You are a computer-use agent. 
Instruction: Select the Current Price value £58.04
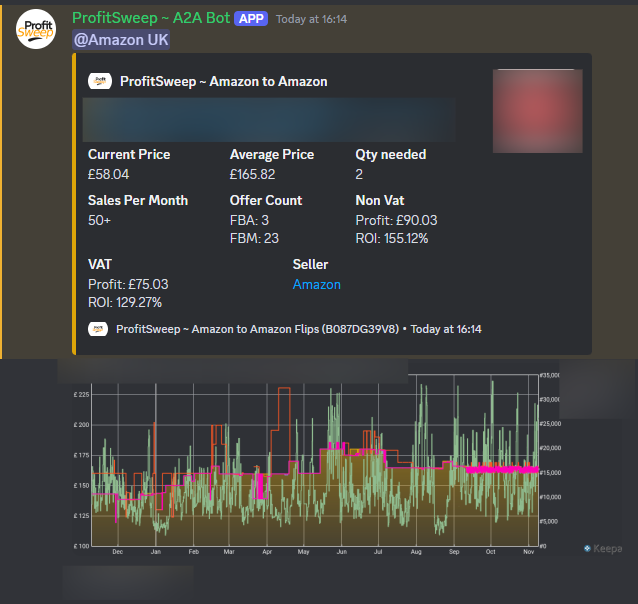(108, 175)
